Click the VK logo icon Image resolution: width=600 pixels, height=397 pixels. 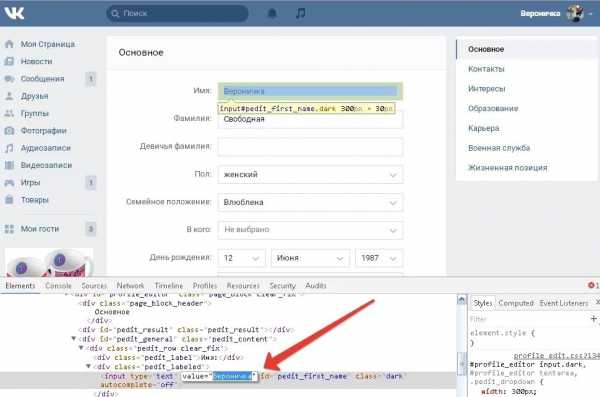pyautogui.click(x=14, y=13)
